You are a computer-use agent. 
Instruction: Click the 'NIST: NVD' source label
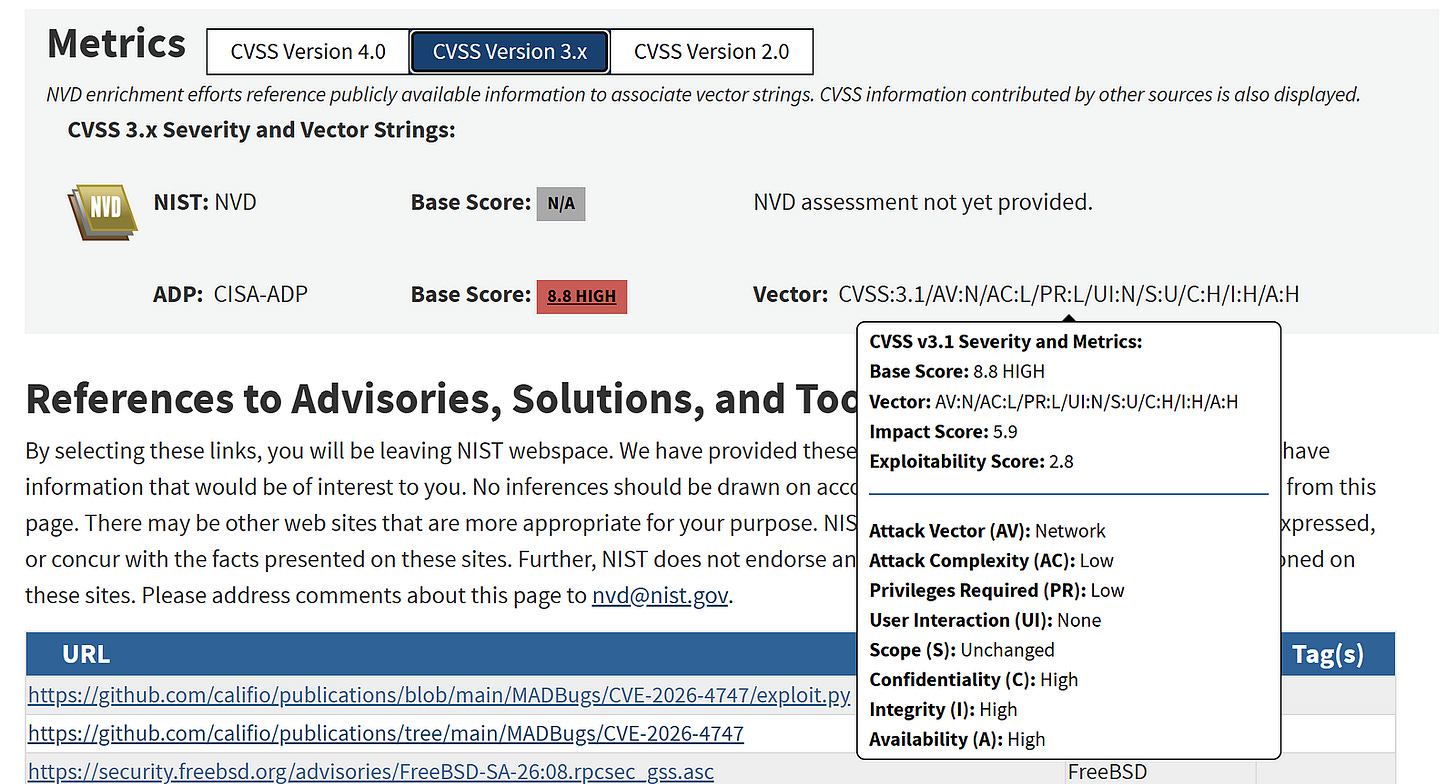205,202
